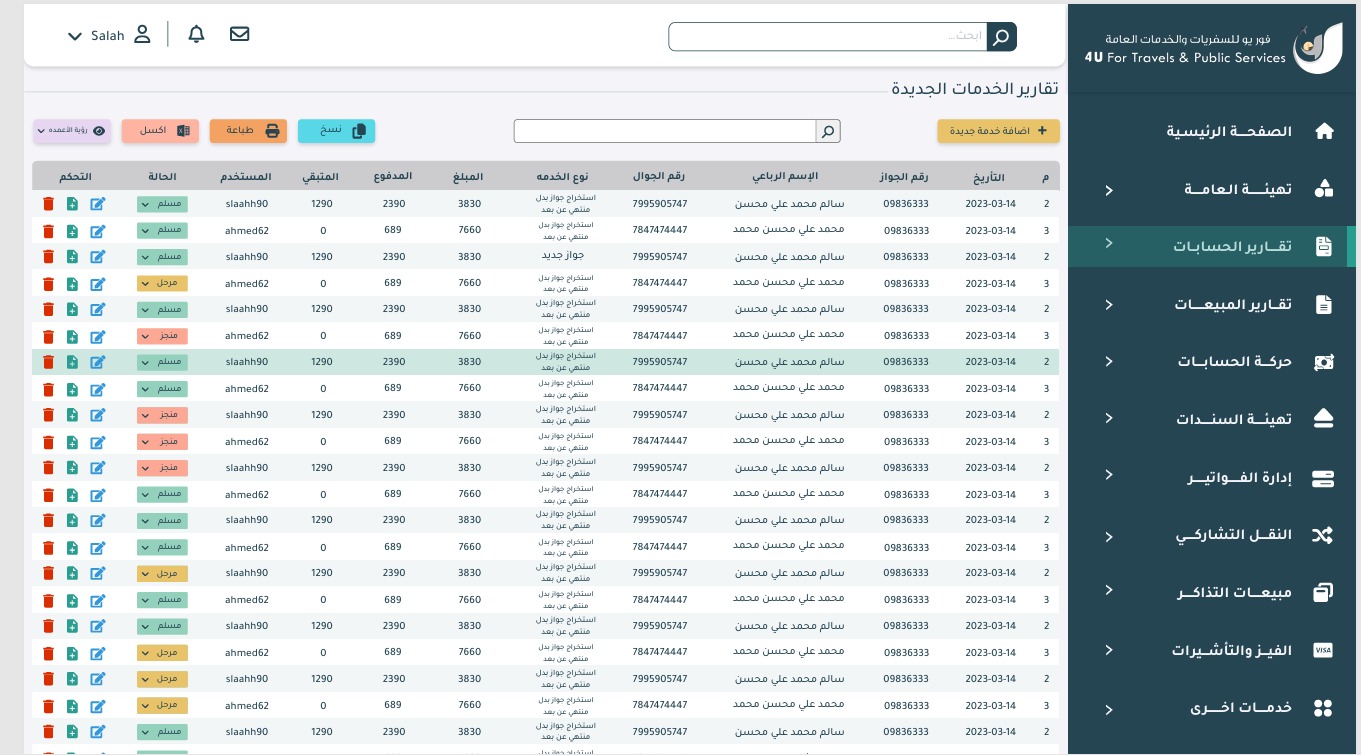1361x755 pixels.
Task: Click green add-file icon in second table row
Action: (x=72, y=231)
